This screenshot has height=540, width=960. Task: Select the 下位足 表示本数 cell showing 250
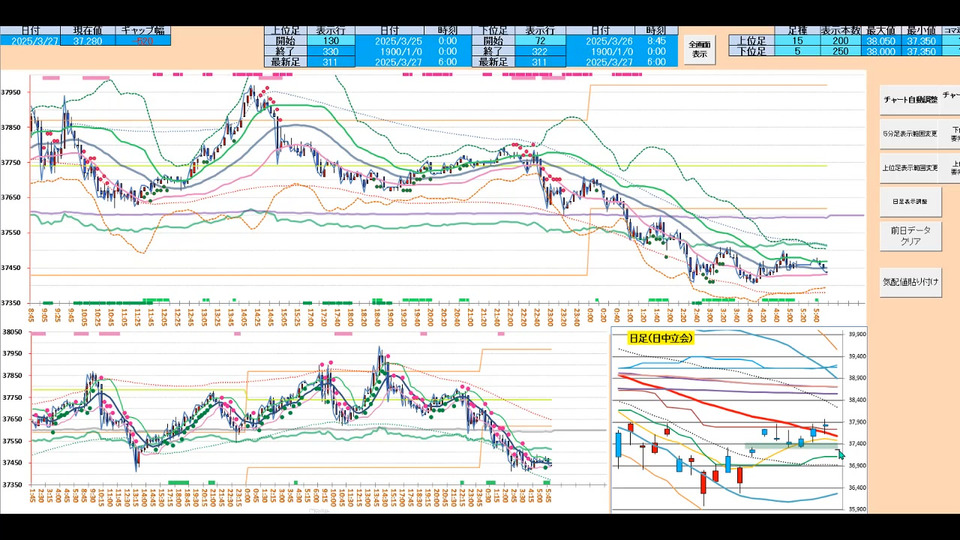[x=841, y=51]
